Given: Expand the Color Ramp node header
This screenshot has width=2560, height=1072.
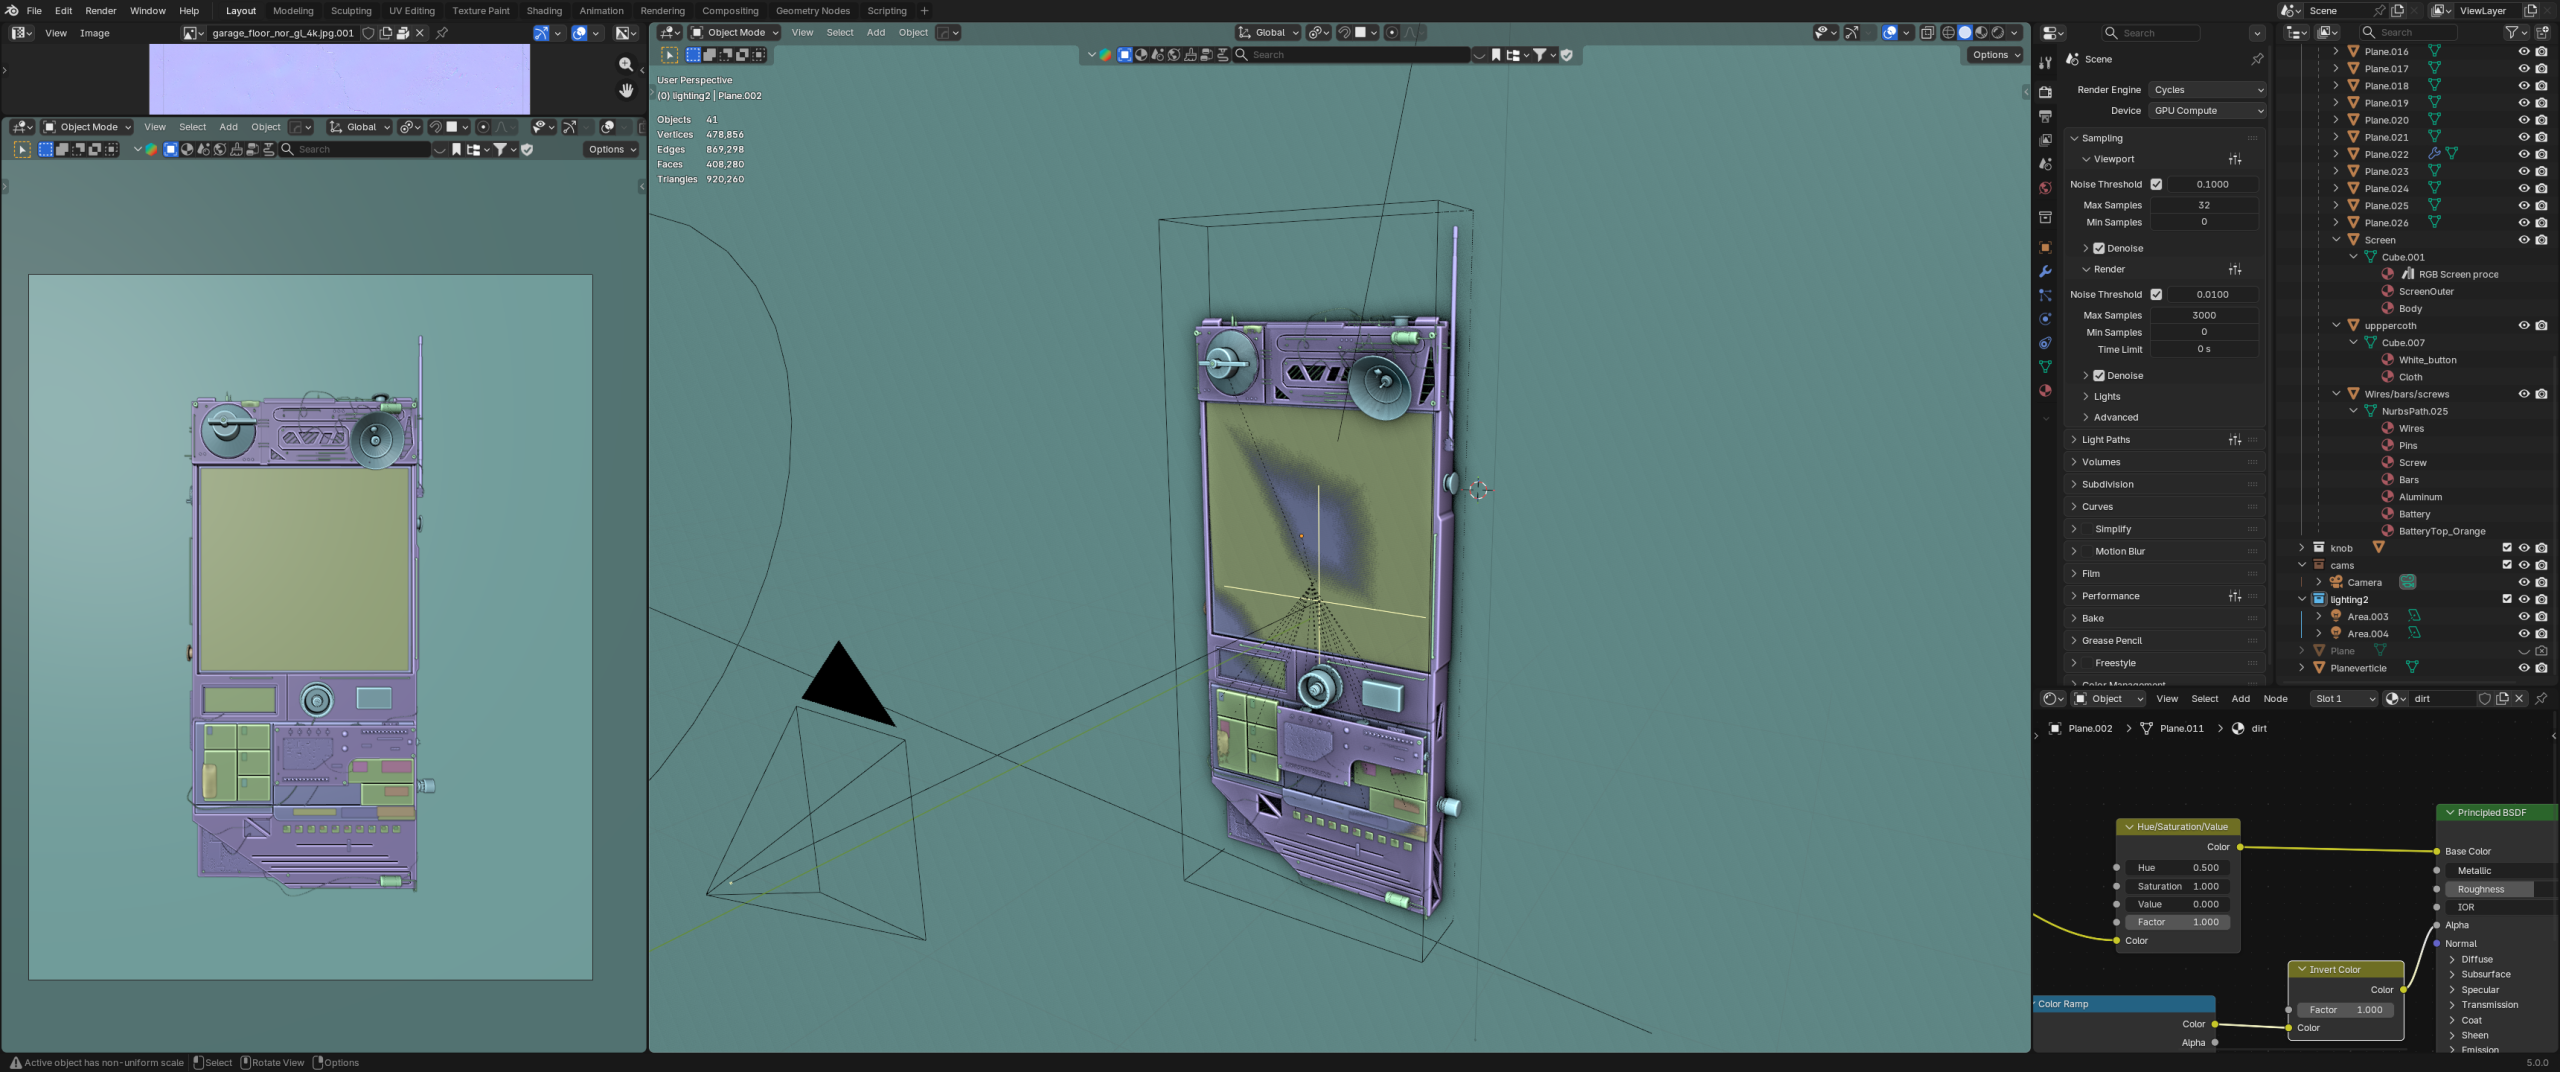Looking at the screenshot, I should tap(2124, 1004).
